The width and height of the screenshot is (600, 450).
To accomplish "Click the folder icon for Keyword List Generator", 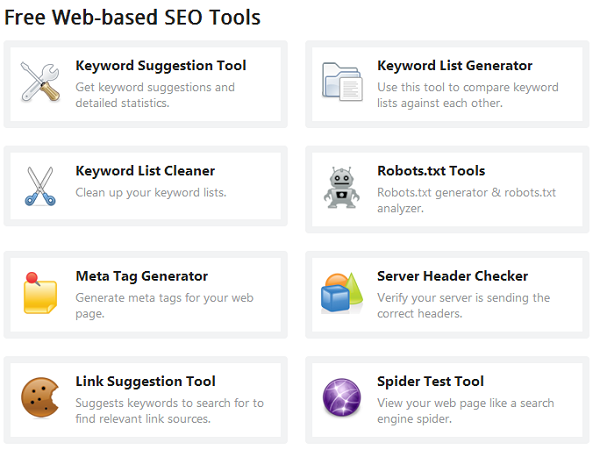I will pyautogui.click(x=342, y=82).
